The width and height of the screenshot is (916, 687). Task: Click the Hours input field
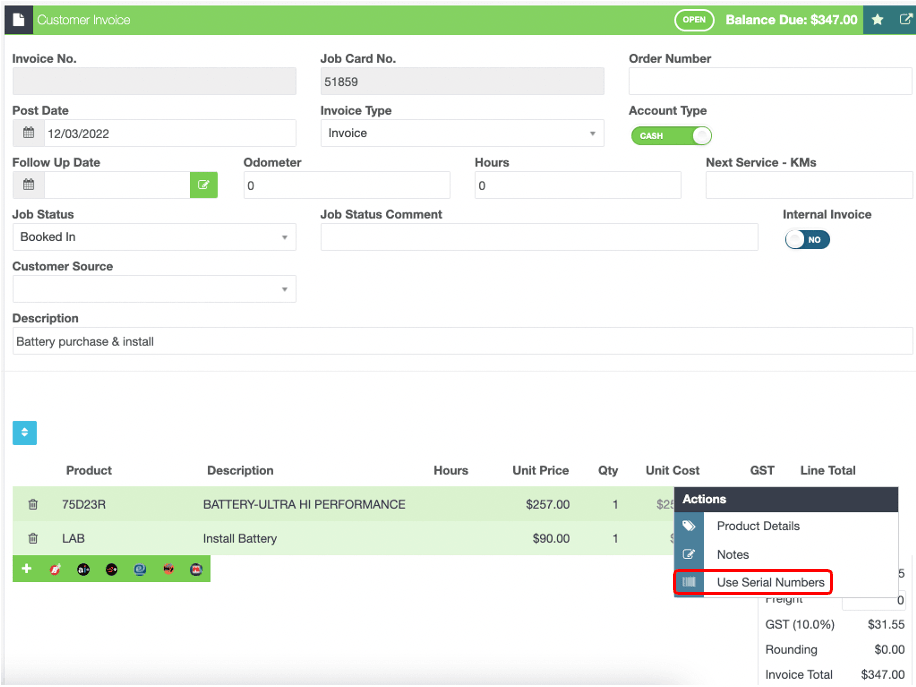point(578,185)
